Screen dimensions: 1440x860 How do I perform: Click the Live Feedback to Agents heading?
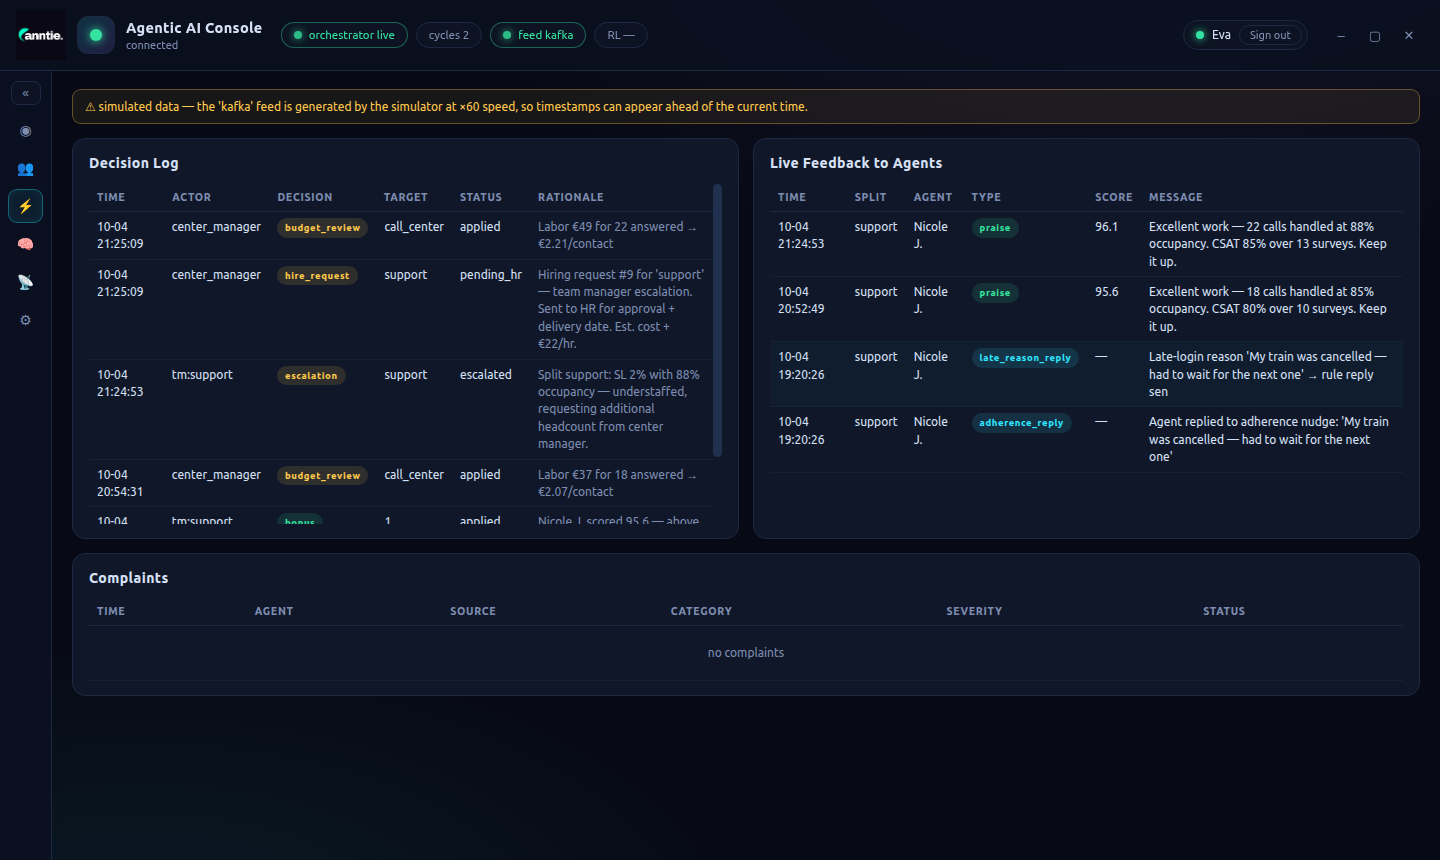tap(856, 163)
